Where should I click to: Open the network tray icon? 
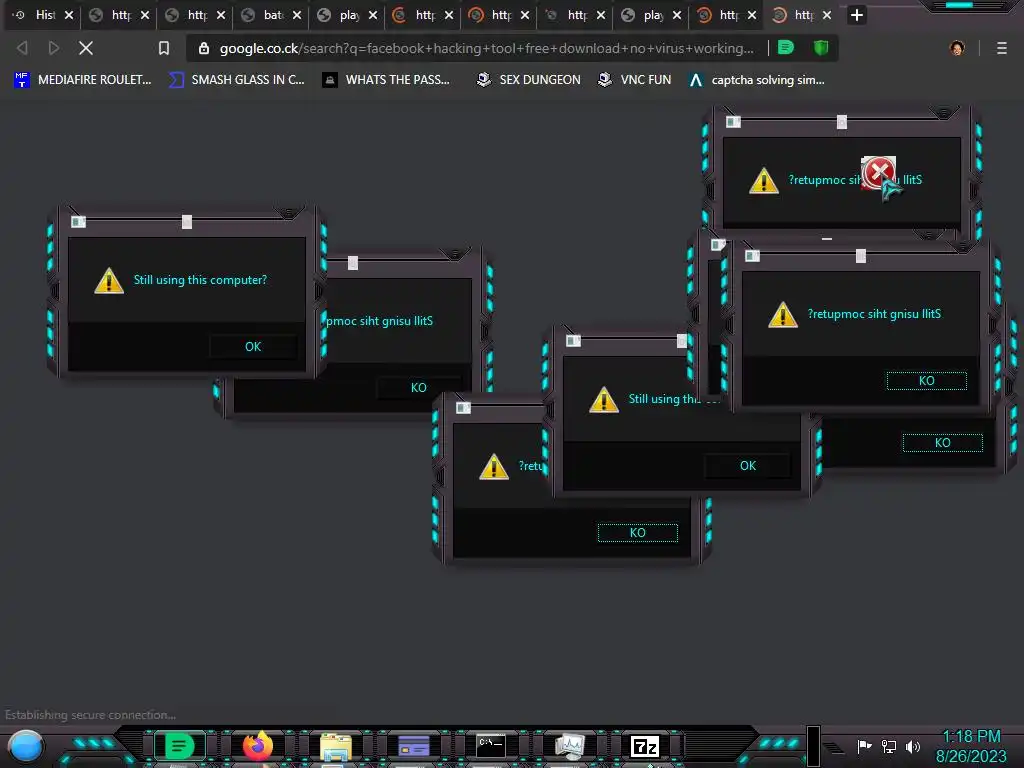[x=889, y=746]
